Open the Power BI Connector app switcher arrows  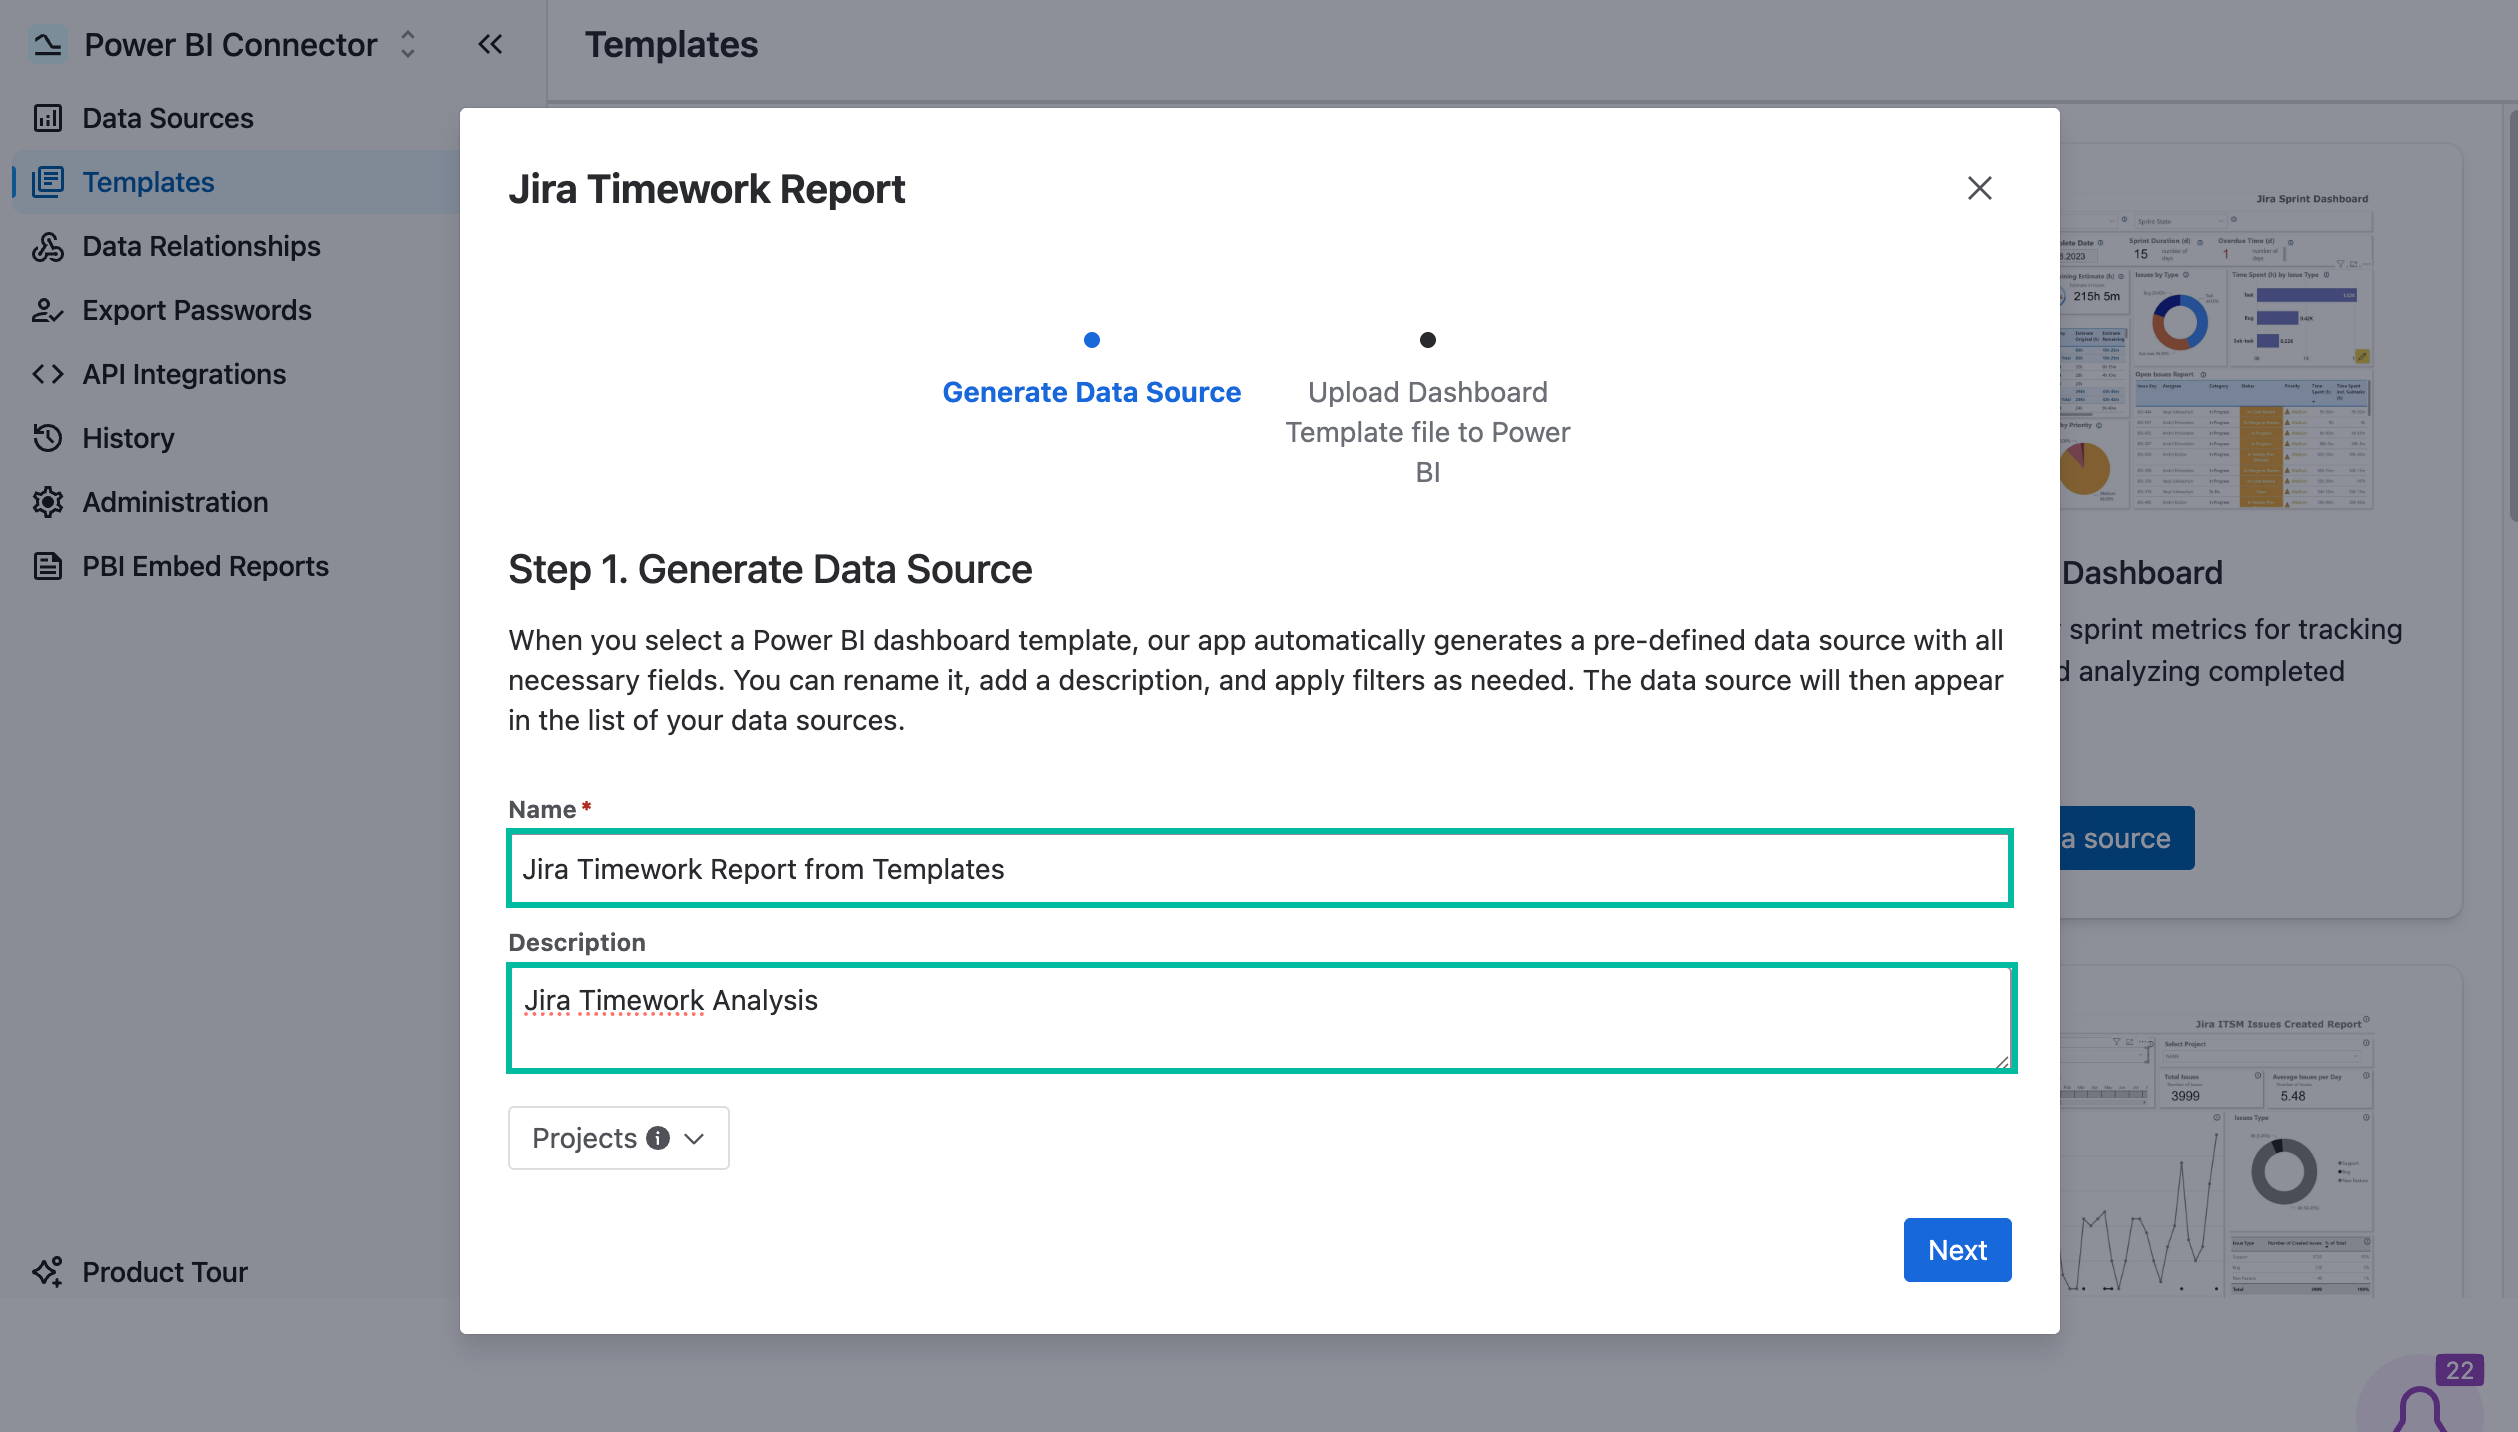(407, 44)
